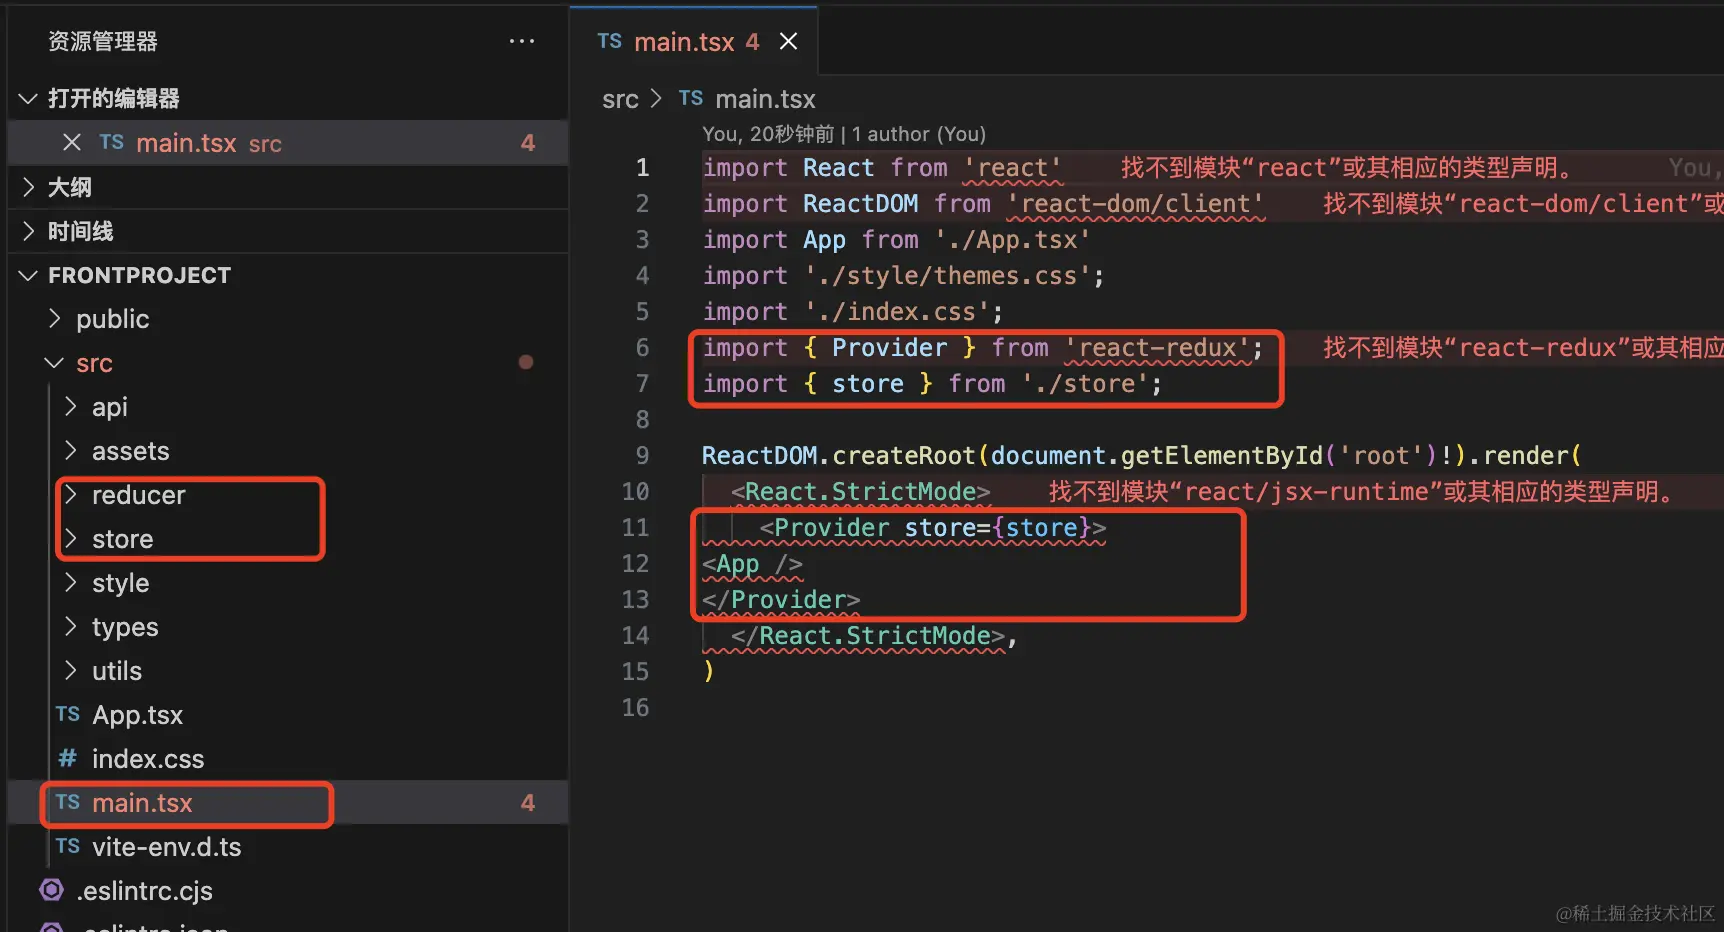The image size is (1724, 932).
Task: Click the opening React.StrictMode tag on line 10
Action: click(x=860, y=492)
